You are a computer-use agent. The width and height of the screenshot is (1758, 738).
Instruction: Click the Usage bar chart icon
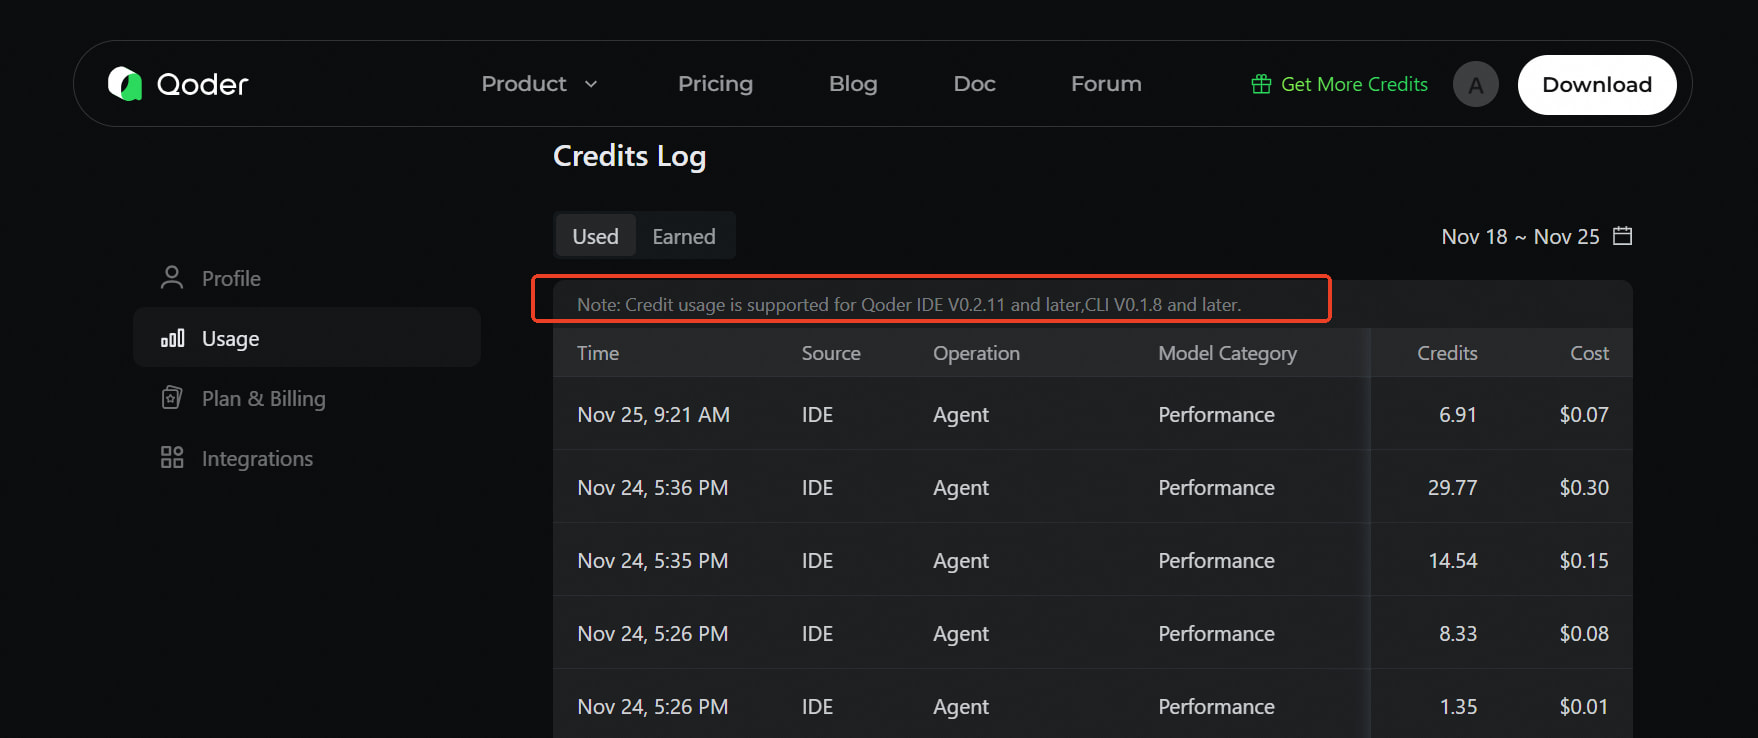coord(172,338)
